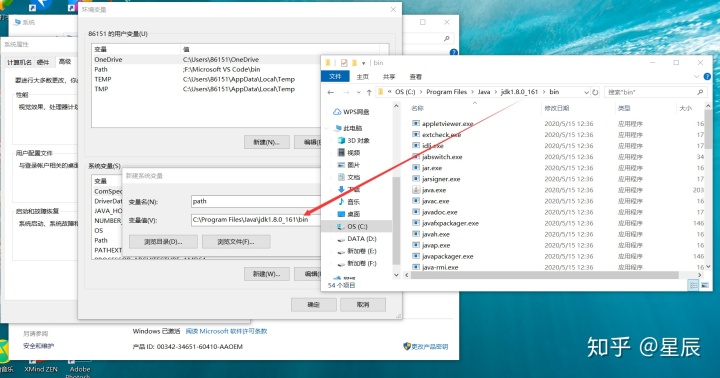Click 取消 in the environment variables dialog

point(363,305)
